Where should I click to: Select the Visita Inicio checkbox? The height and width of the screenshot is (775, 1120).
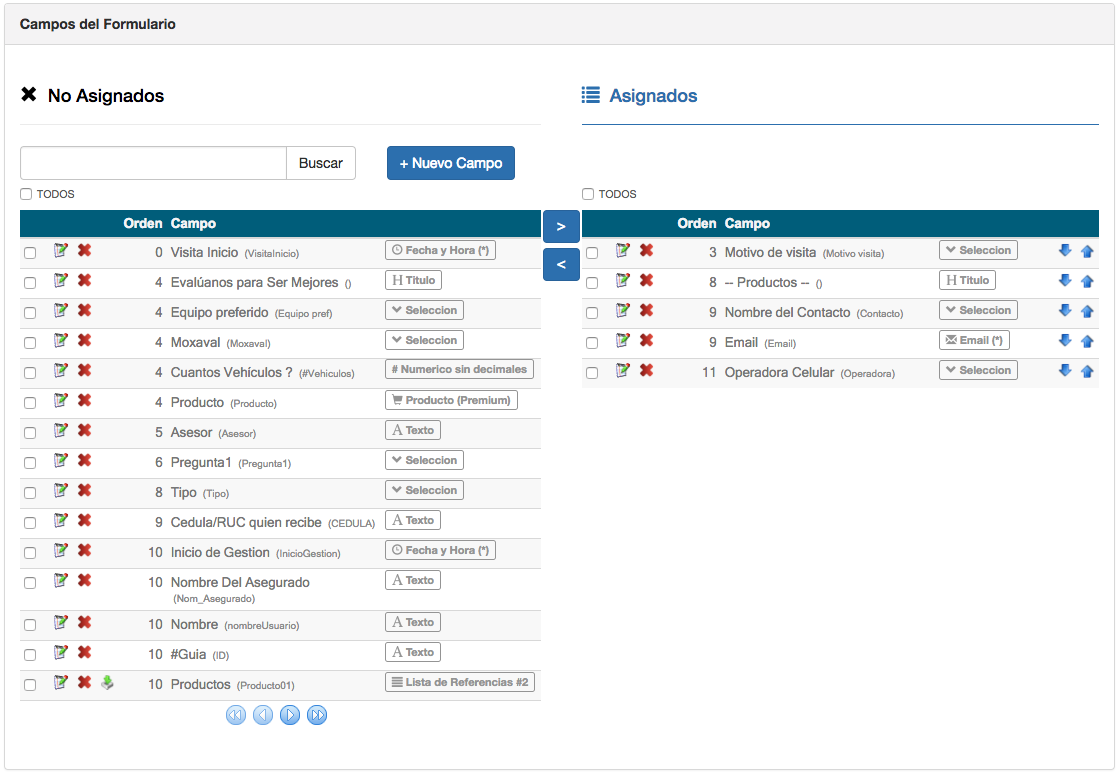[30, 253]
